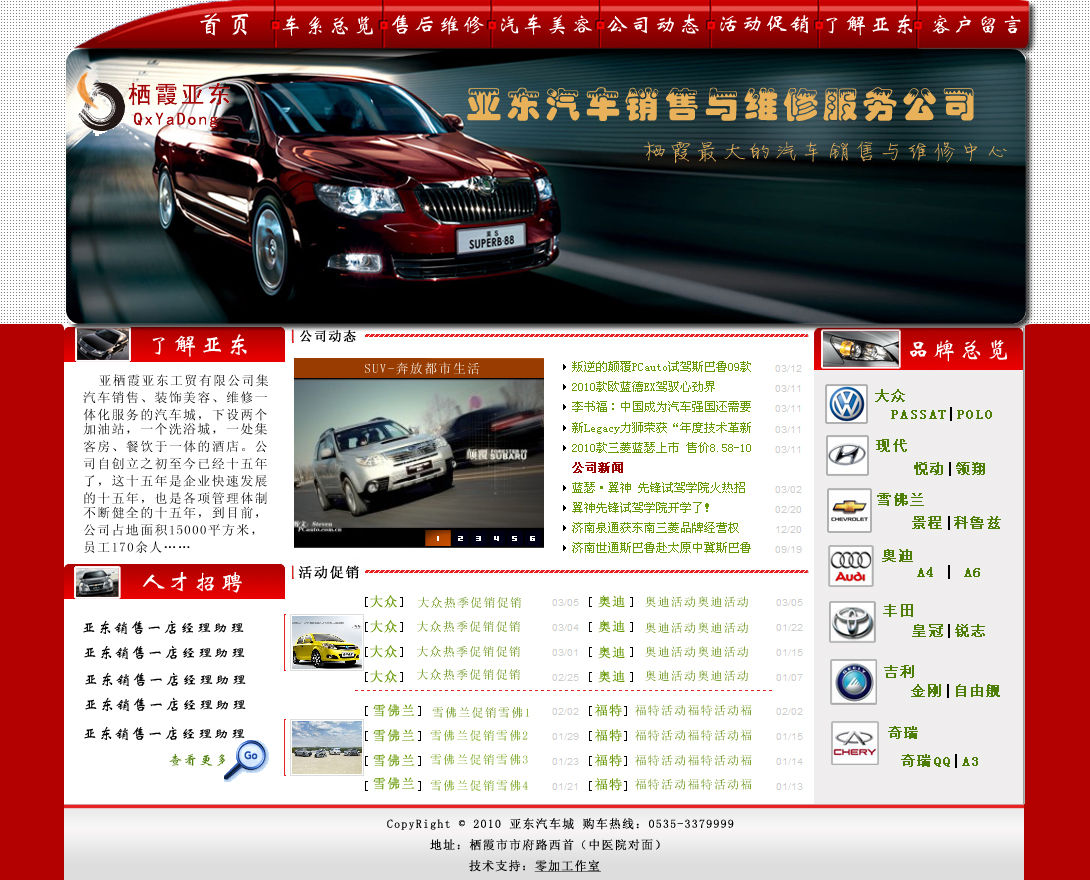Image resolution: width=1090 pixels, height=880 pixels.
Task: Click the Chery brand logo icon
Action: 854,744
